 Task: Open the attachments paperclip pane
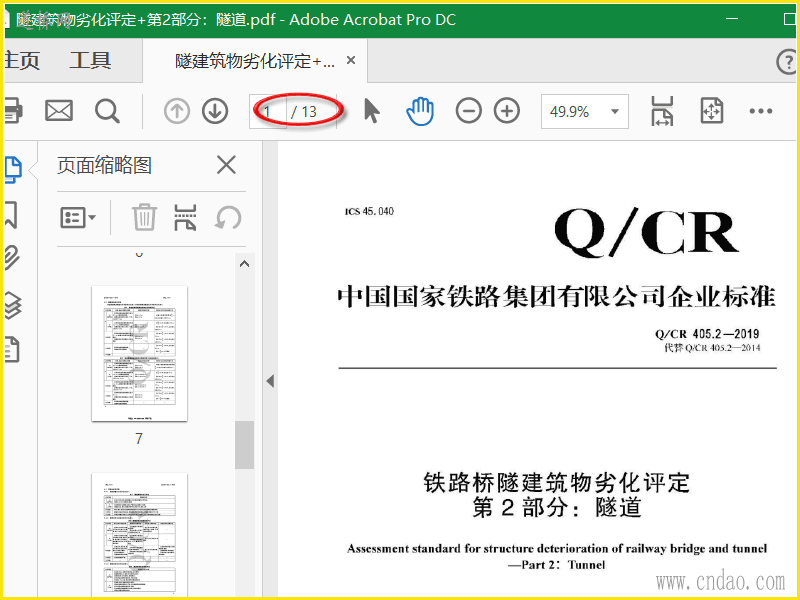point(12,258)
